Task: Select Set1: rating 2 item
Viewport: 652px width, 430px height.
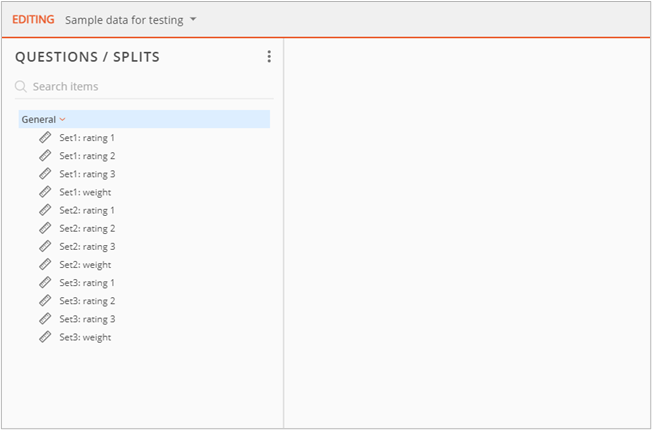Action: 87,156
